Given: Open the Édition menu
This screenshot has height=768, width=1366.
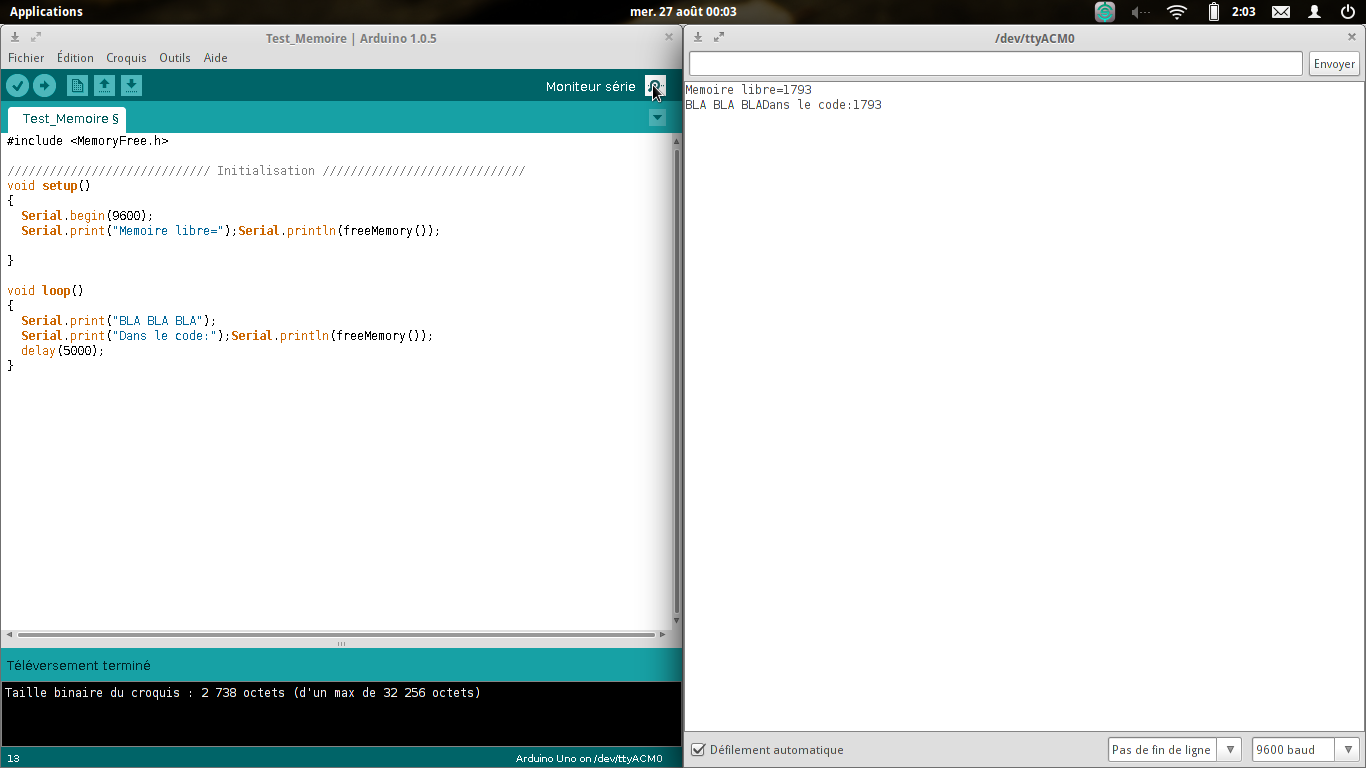Looking at the screenshot, I should 75,58.
